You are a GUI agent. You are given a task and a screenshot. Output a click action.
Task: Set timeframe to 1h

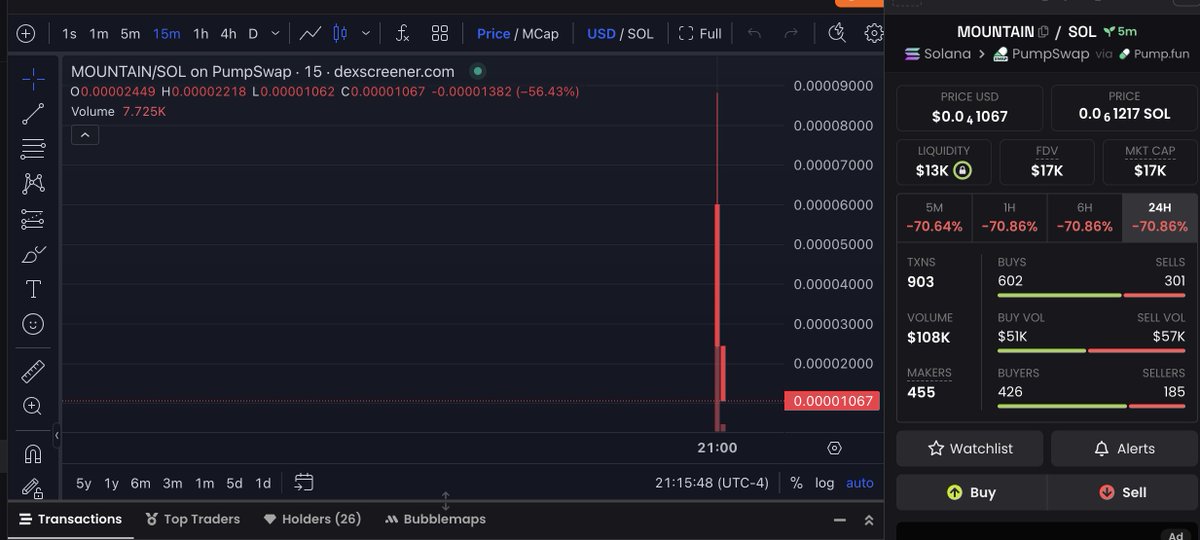pyautogui.click(x=201, y=33)
